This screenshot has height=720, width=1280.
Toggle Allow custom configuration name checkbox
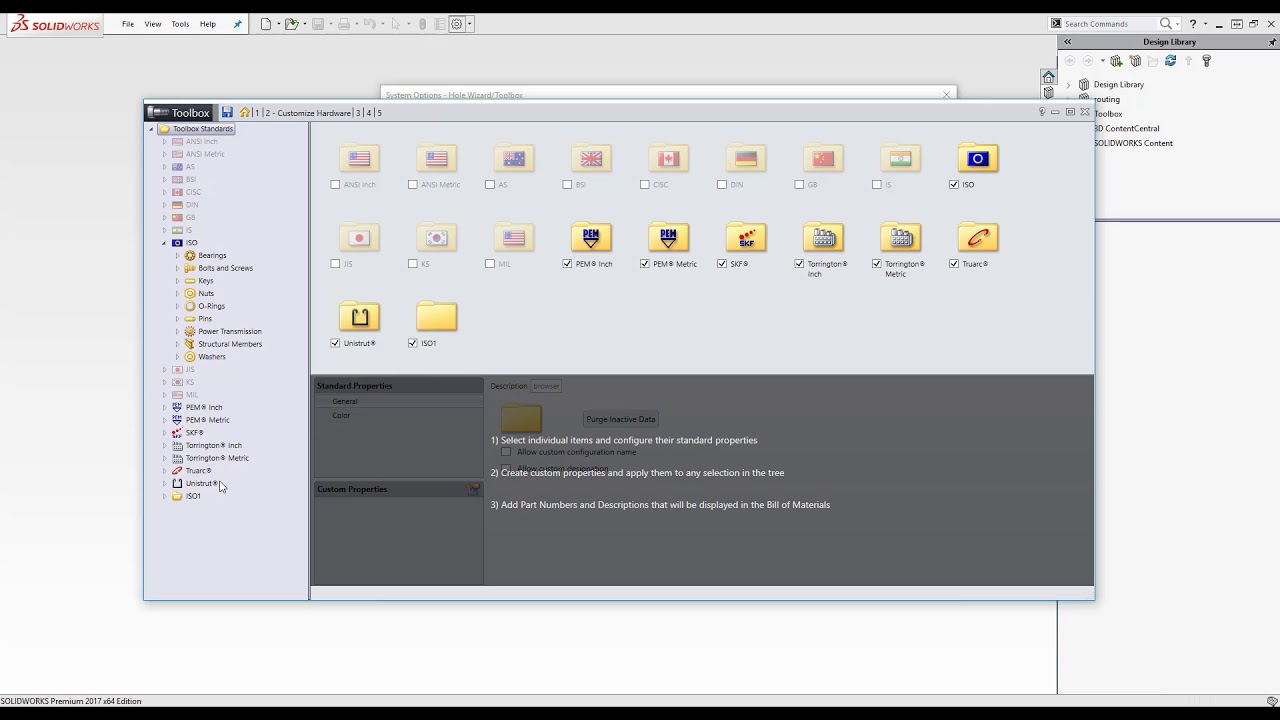coord(506,452)
